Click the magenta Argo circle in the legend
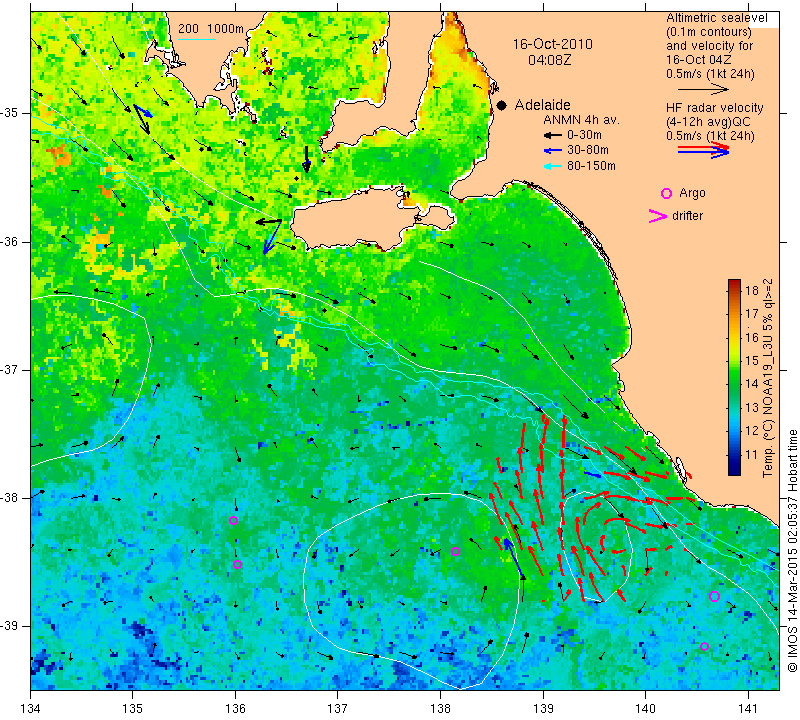The height and width of the screenshot is (720, 800). [666, 193]
